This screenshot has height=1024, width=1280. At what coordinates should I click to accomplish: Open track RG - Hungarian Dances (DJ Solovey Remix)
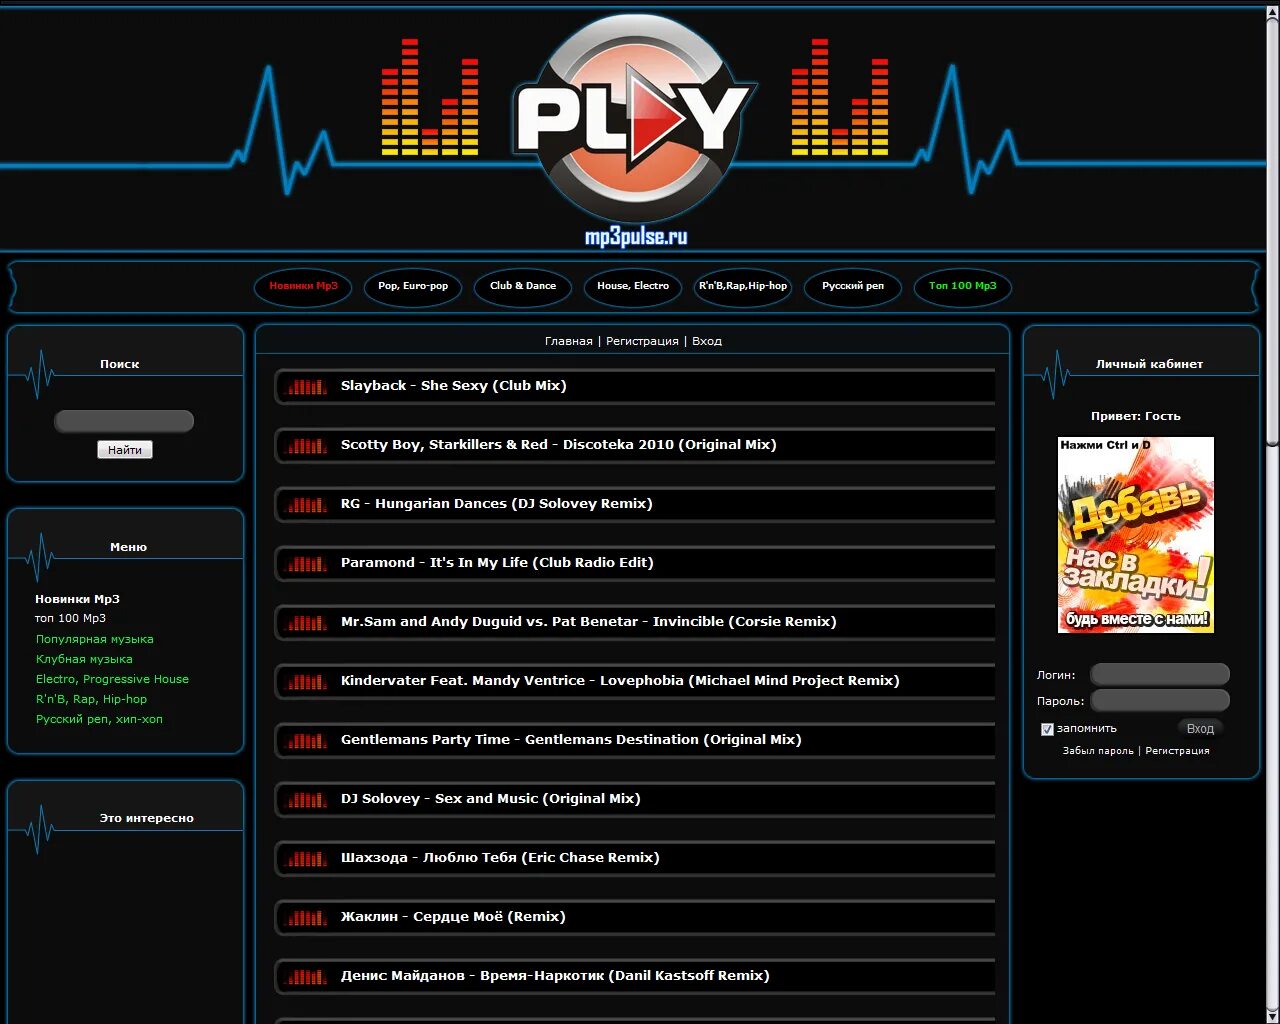click(497, 504)
